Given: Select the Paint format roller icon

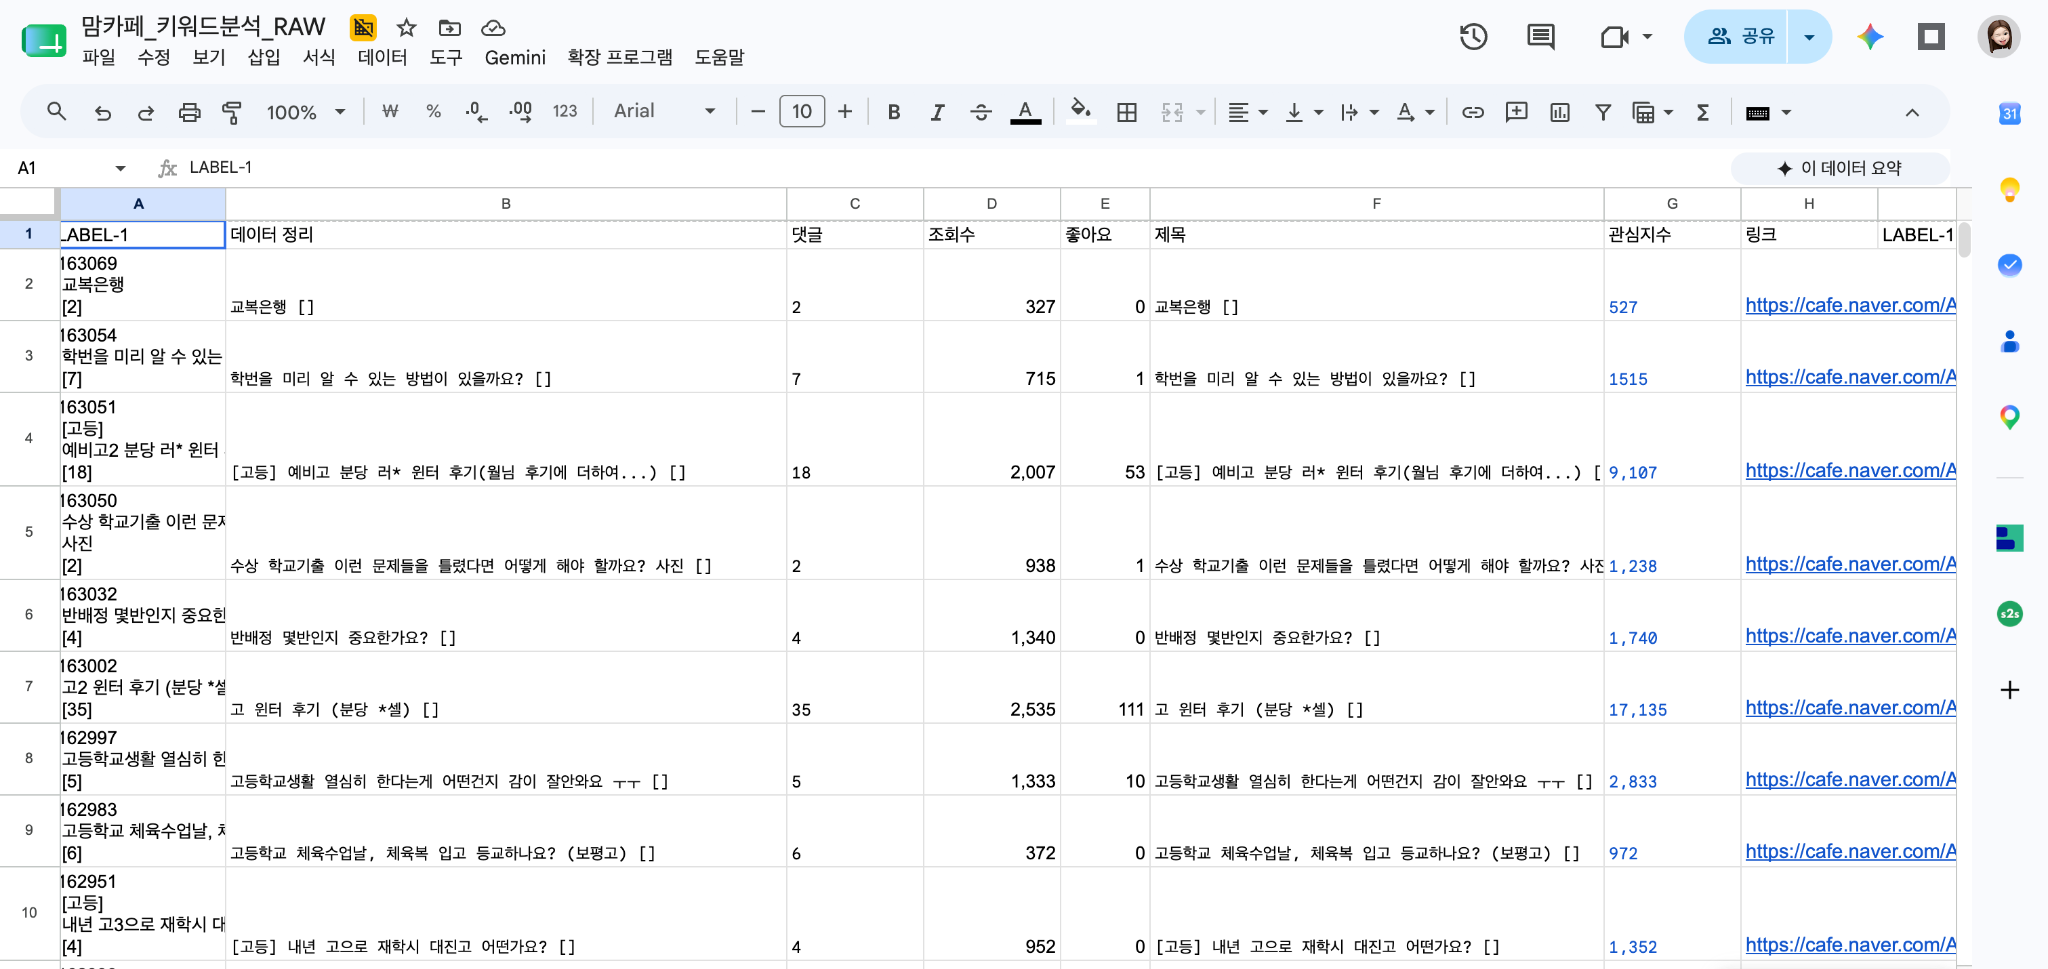Looking at the screenshot, I should 232,113.
